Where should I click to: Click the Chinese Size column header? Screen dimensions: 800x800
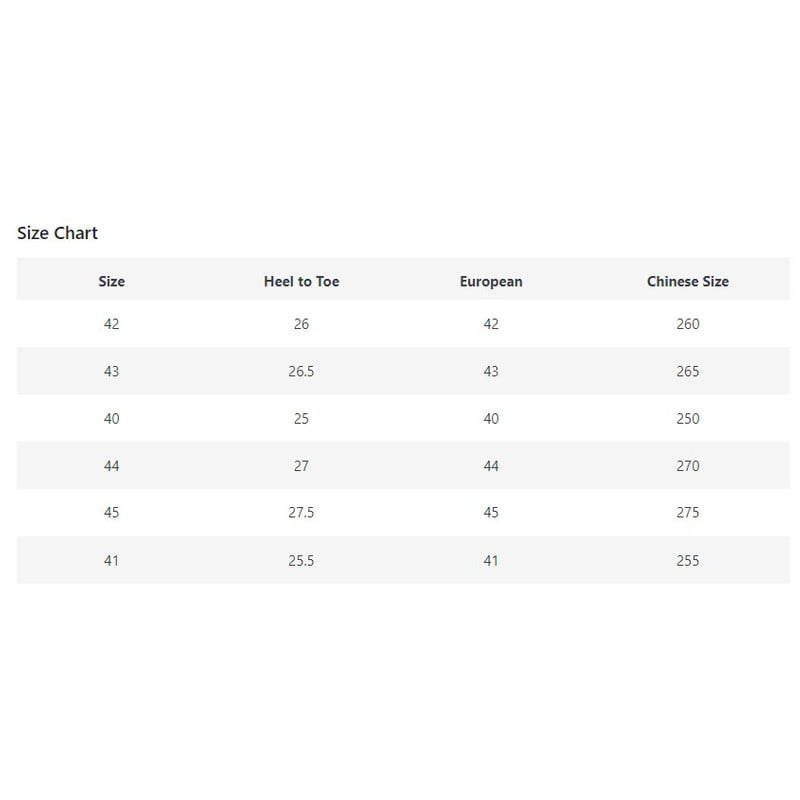688,281
